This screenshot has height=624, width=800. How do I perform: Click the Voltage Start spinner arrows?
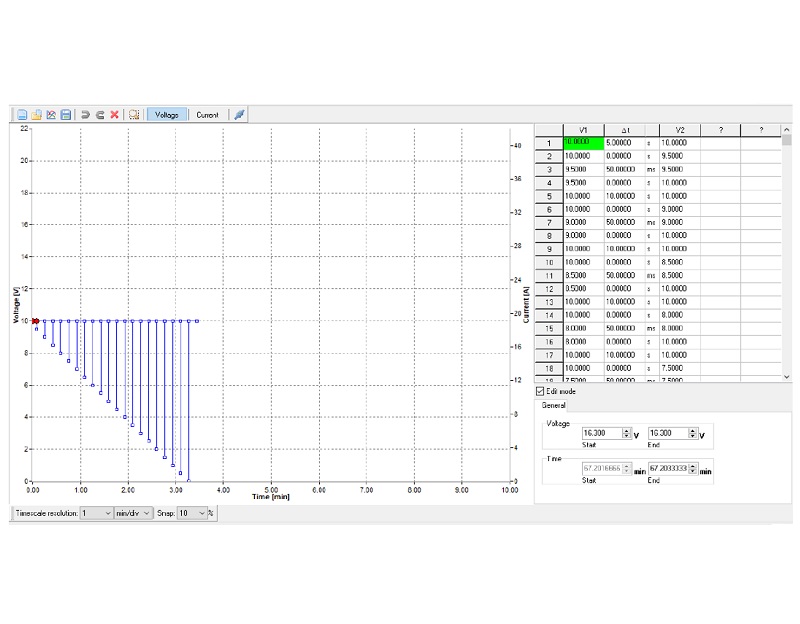626,434
